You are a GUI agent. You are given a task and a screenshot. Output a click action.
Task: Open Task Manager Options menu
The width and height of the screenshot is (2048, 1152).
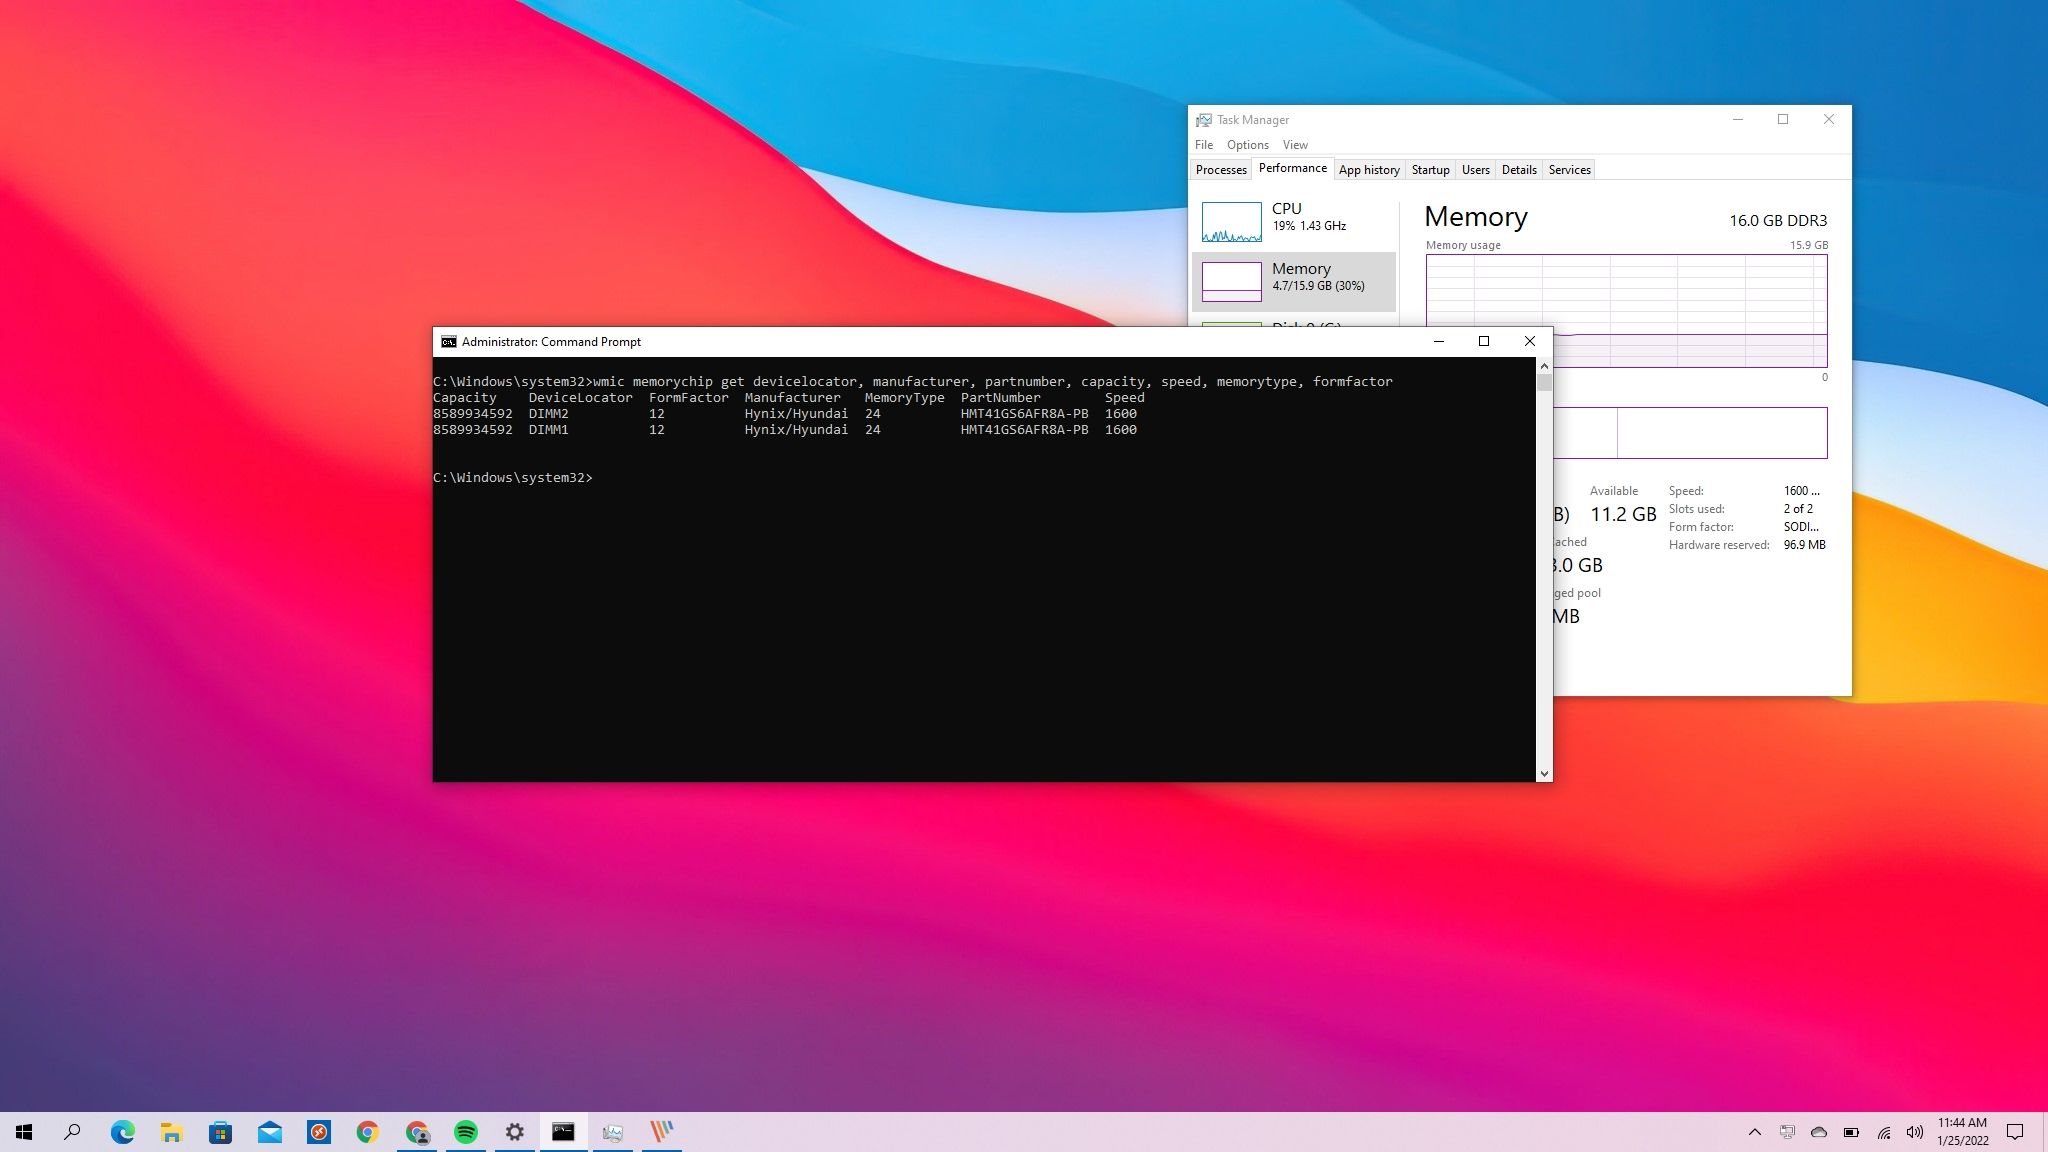tap(1248, 143)
